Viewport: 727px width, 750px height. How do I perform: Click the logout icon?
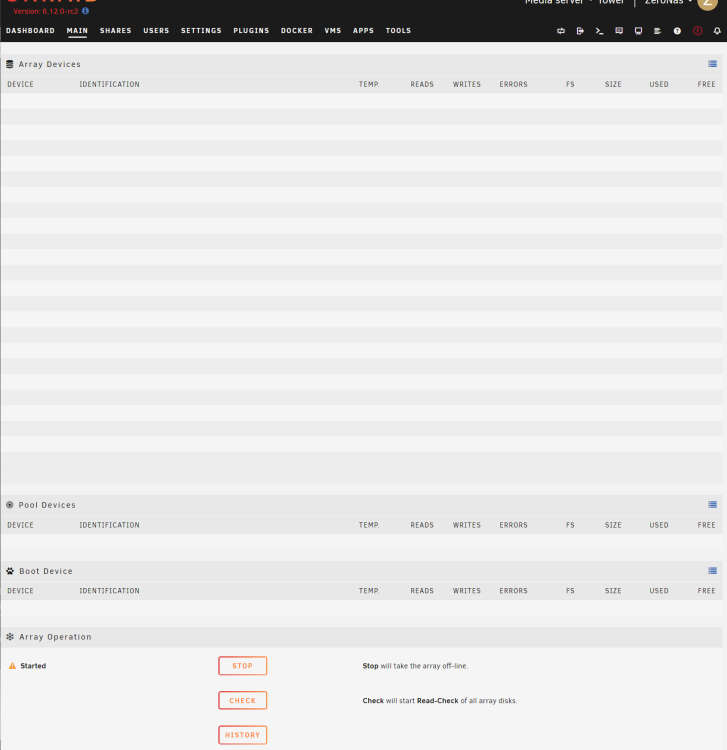point(580,31)
